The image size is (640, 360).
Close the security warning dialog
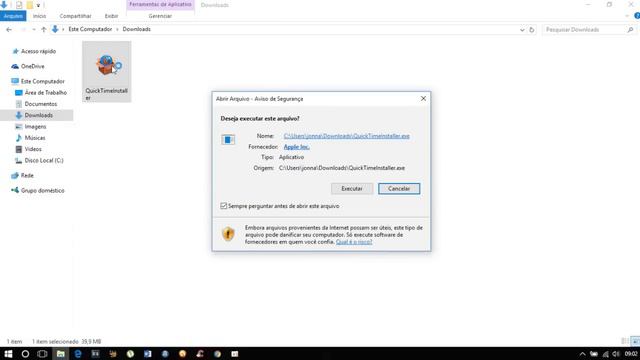point(423,98)
